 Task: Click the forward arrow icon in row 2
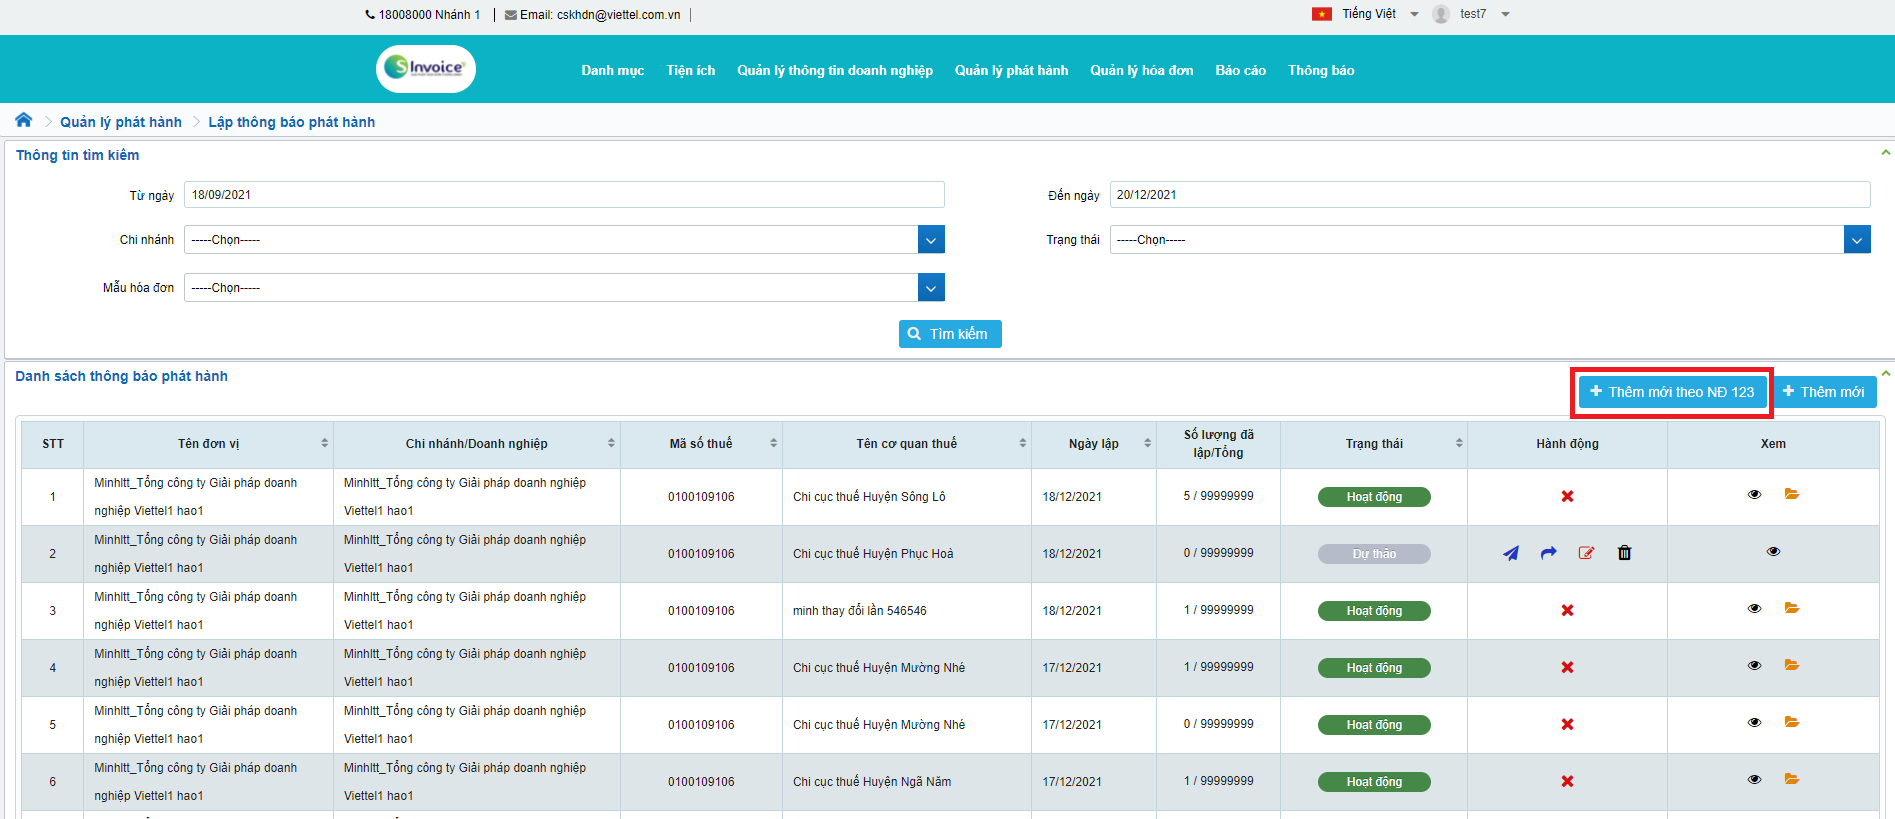click(x=1549, y=553)
